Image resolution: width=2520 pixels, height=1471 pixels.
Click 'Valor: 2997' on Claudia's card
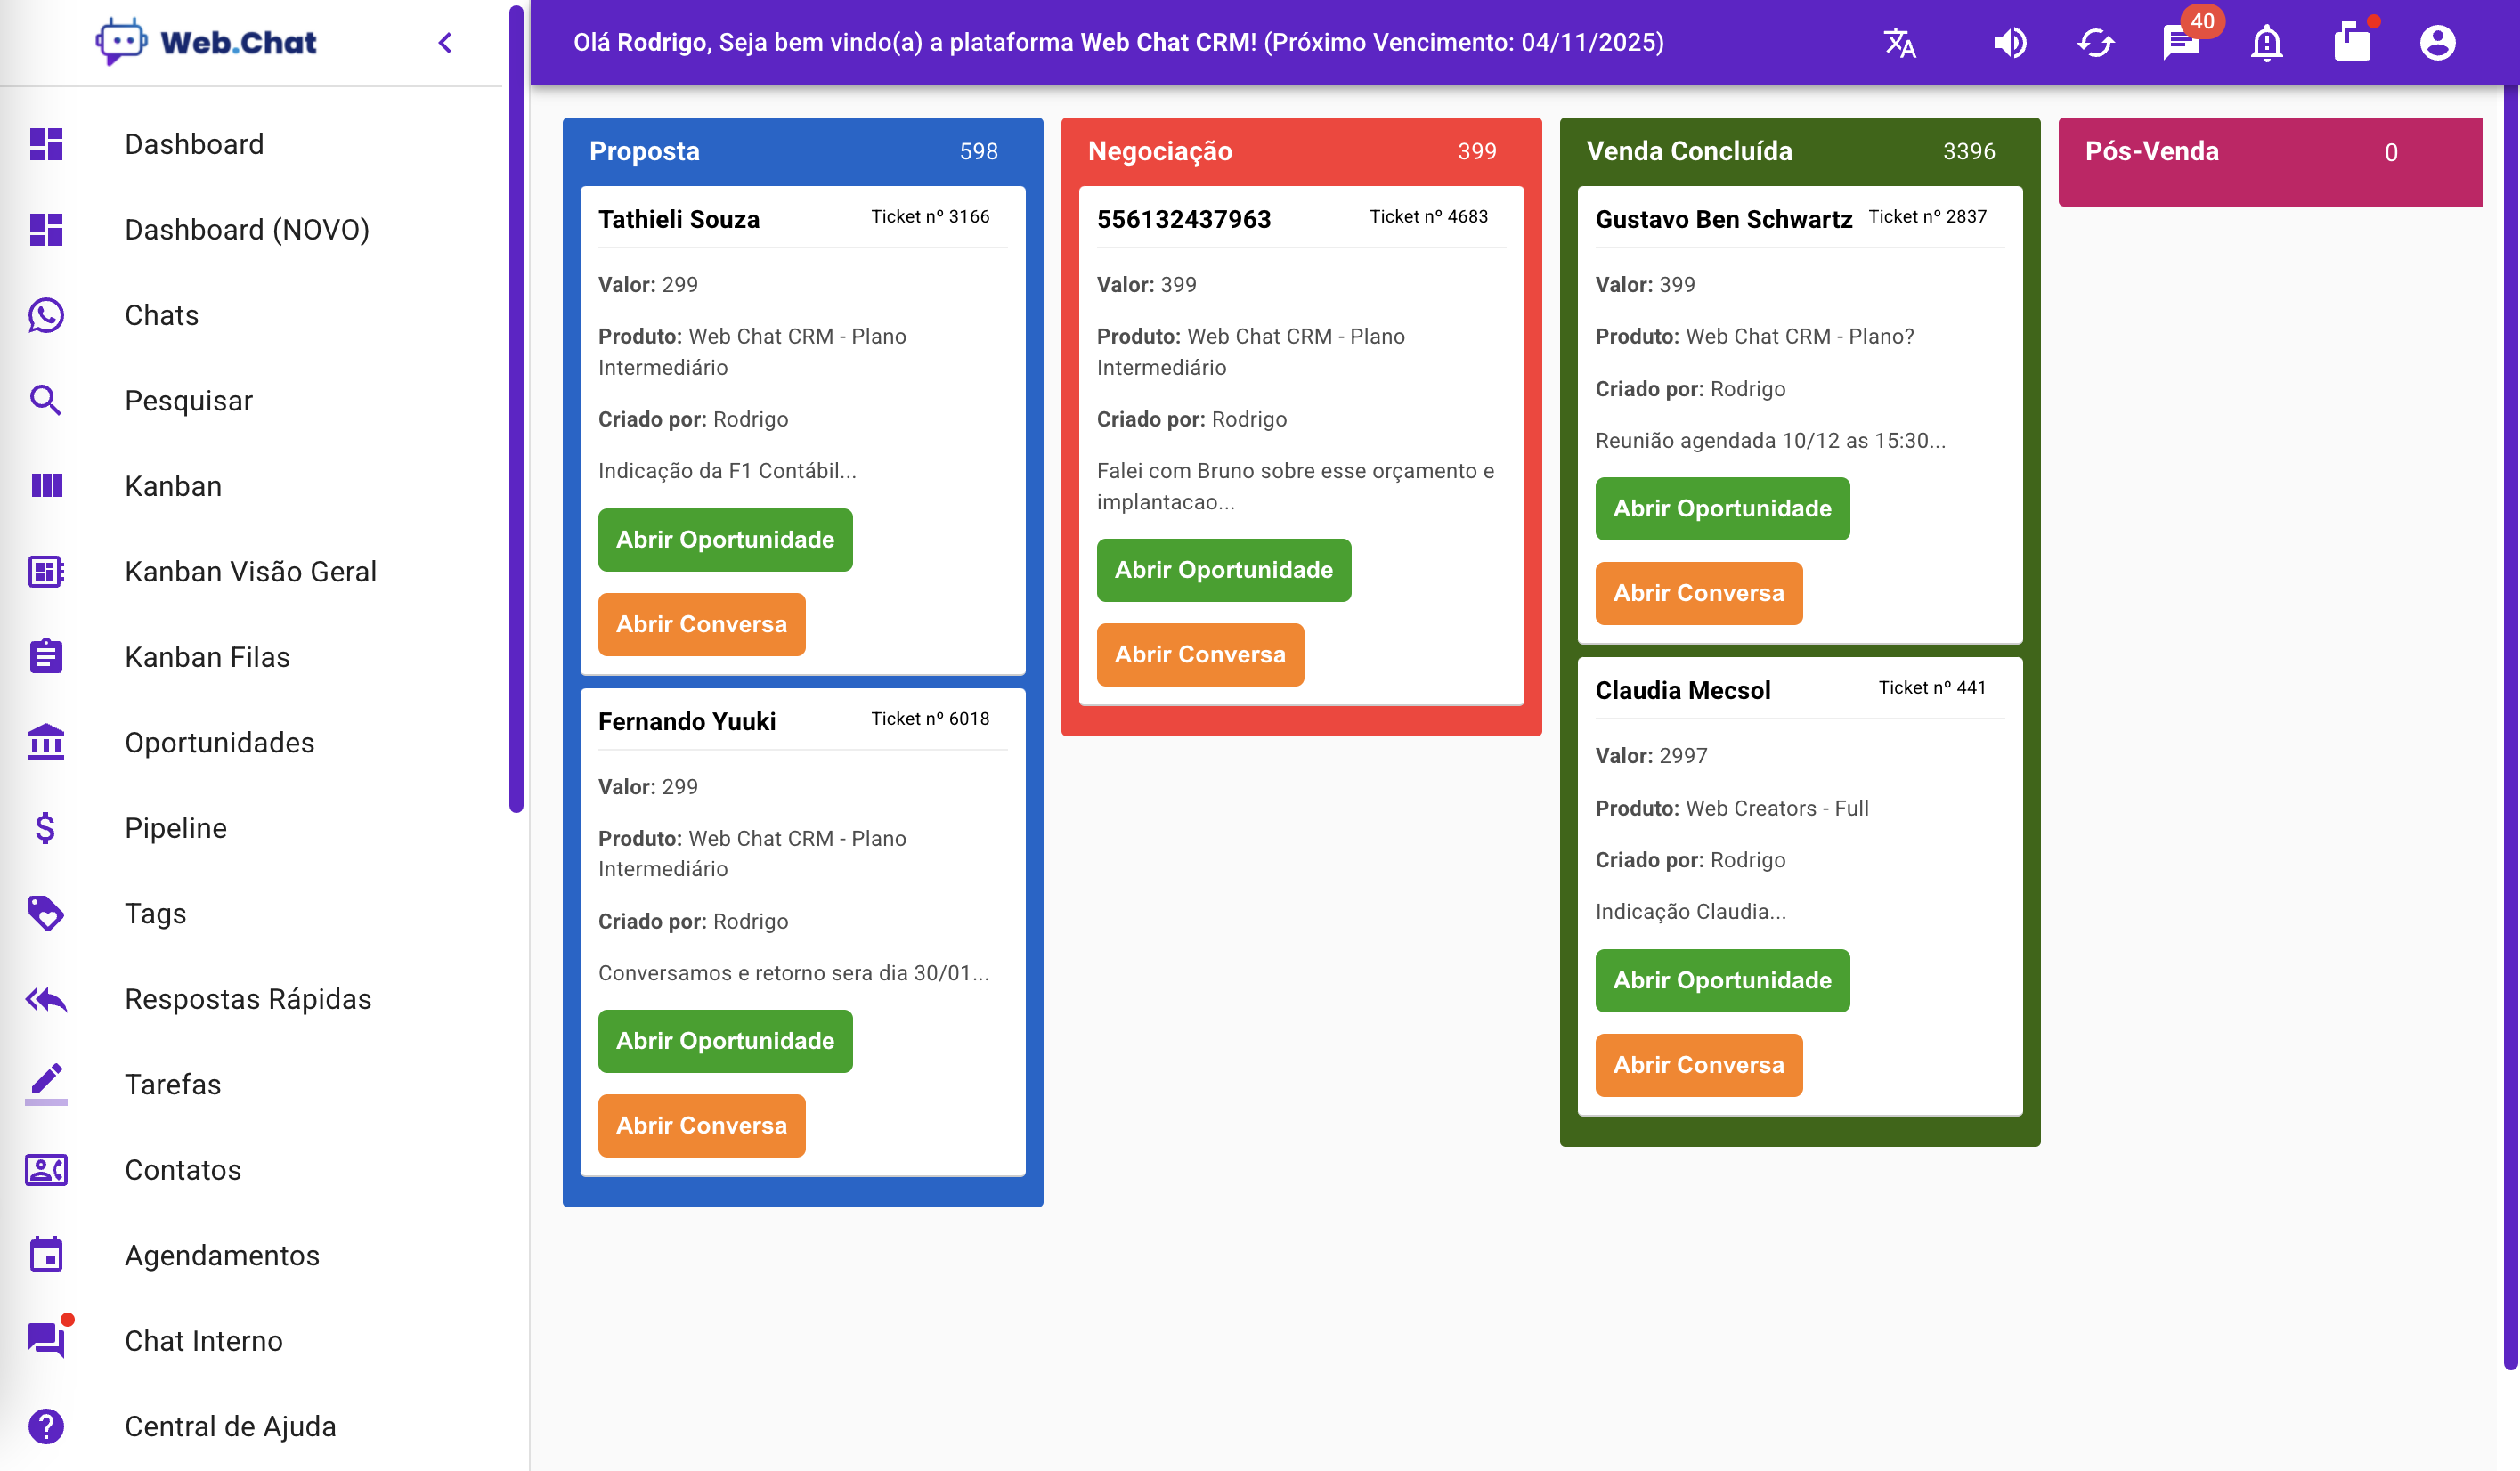pos(1651,756)
